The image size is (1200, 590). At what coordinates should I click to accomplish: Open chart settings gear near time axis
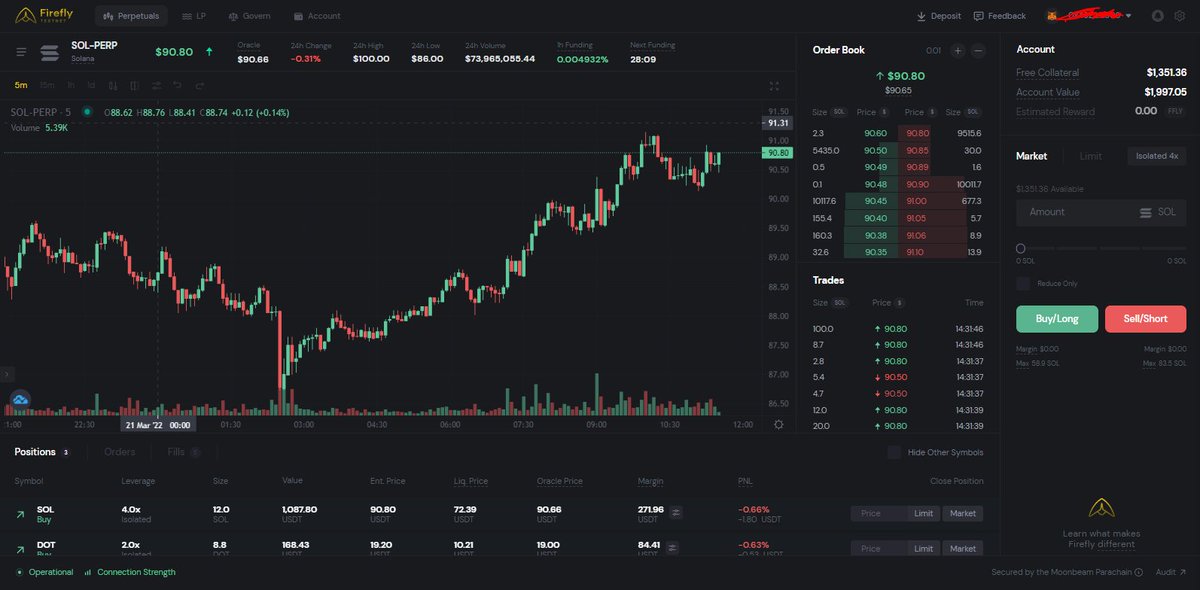(778, 424)
